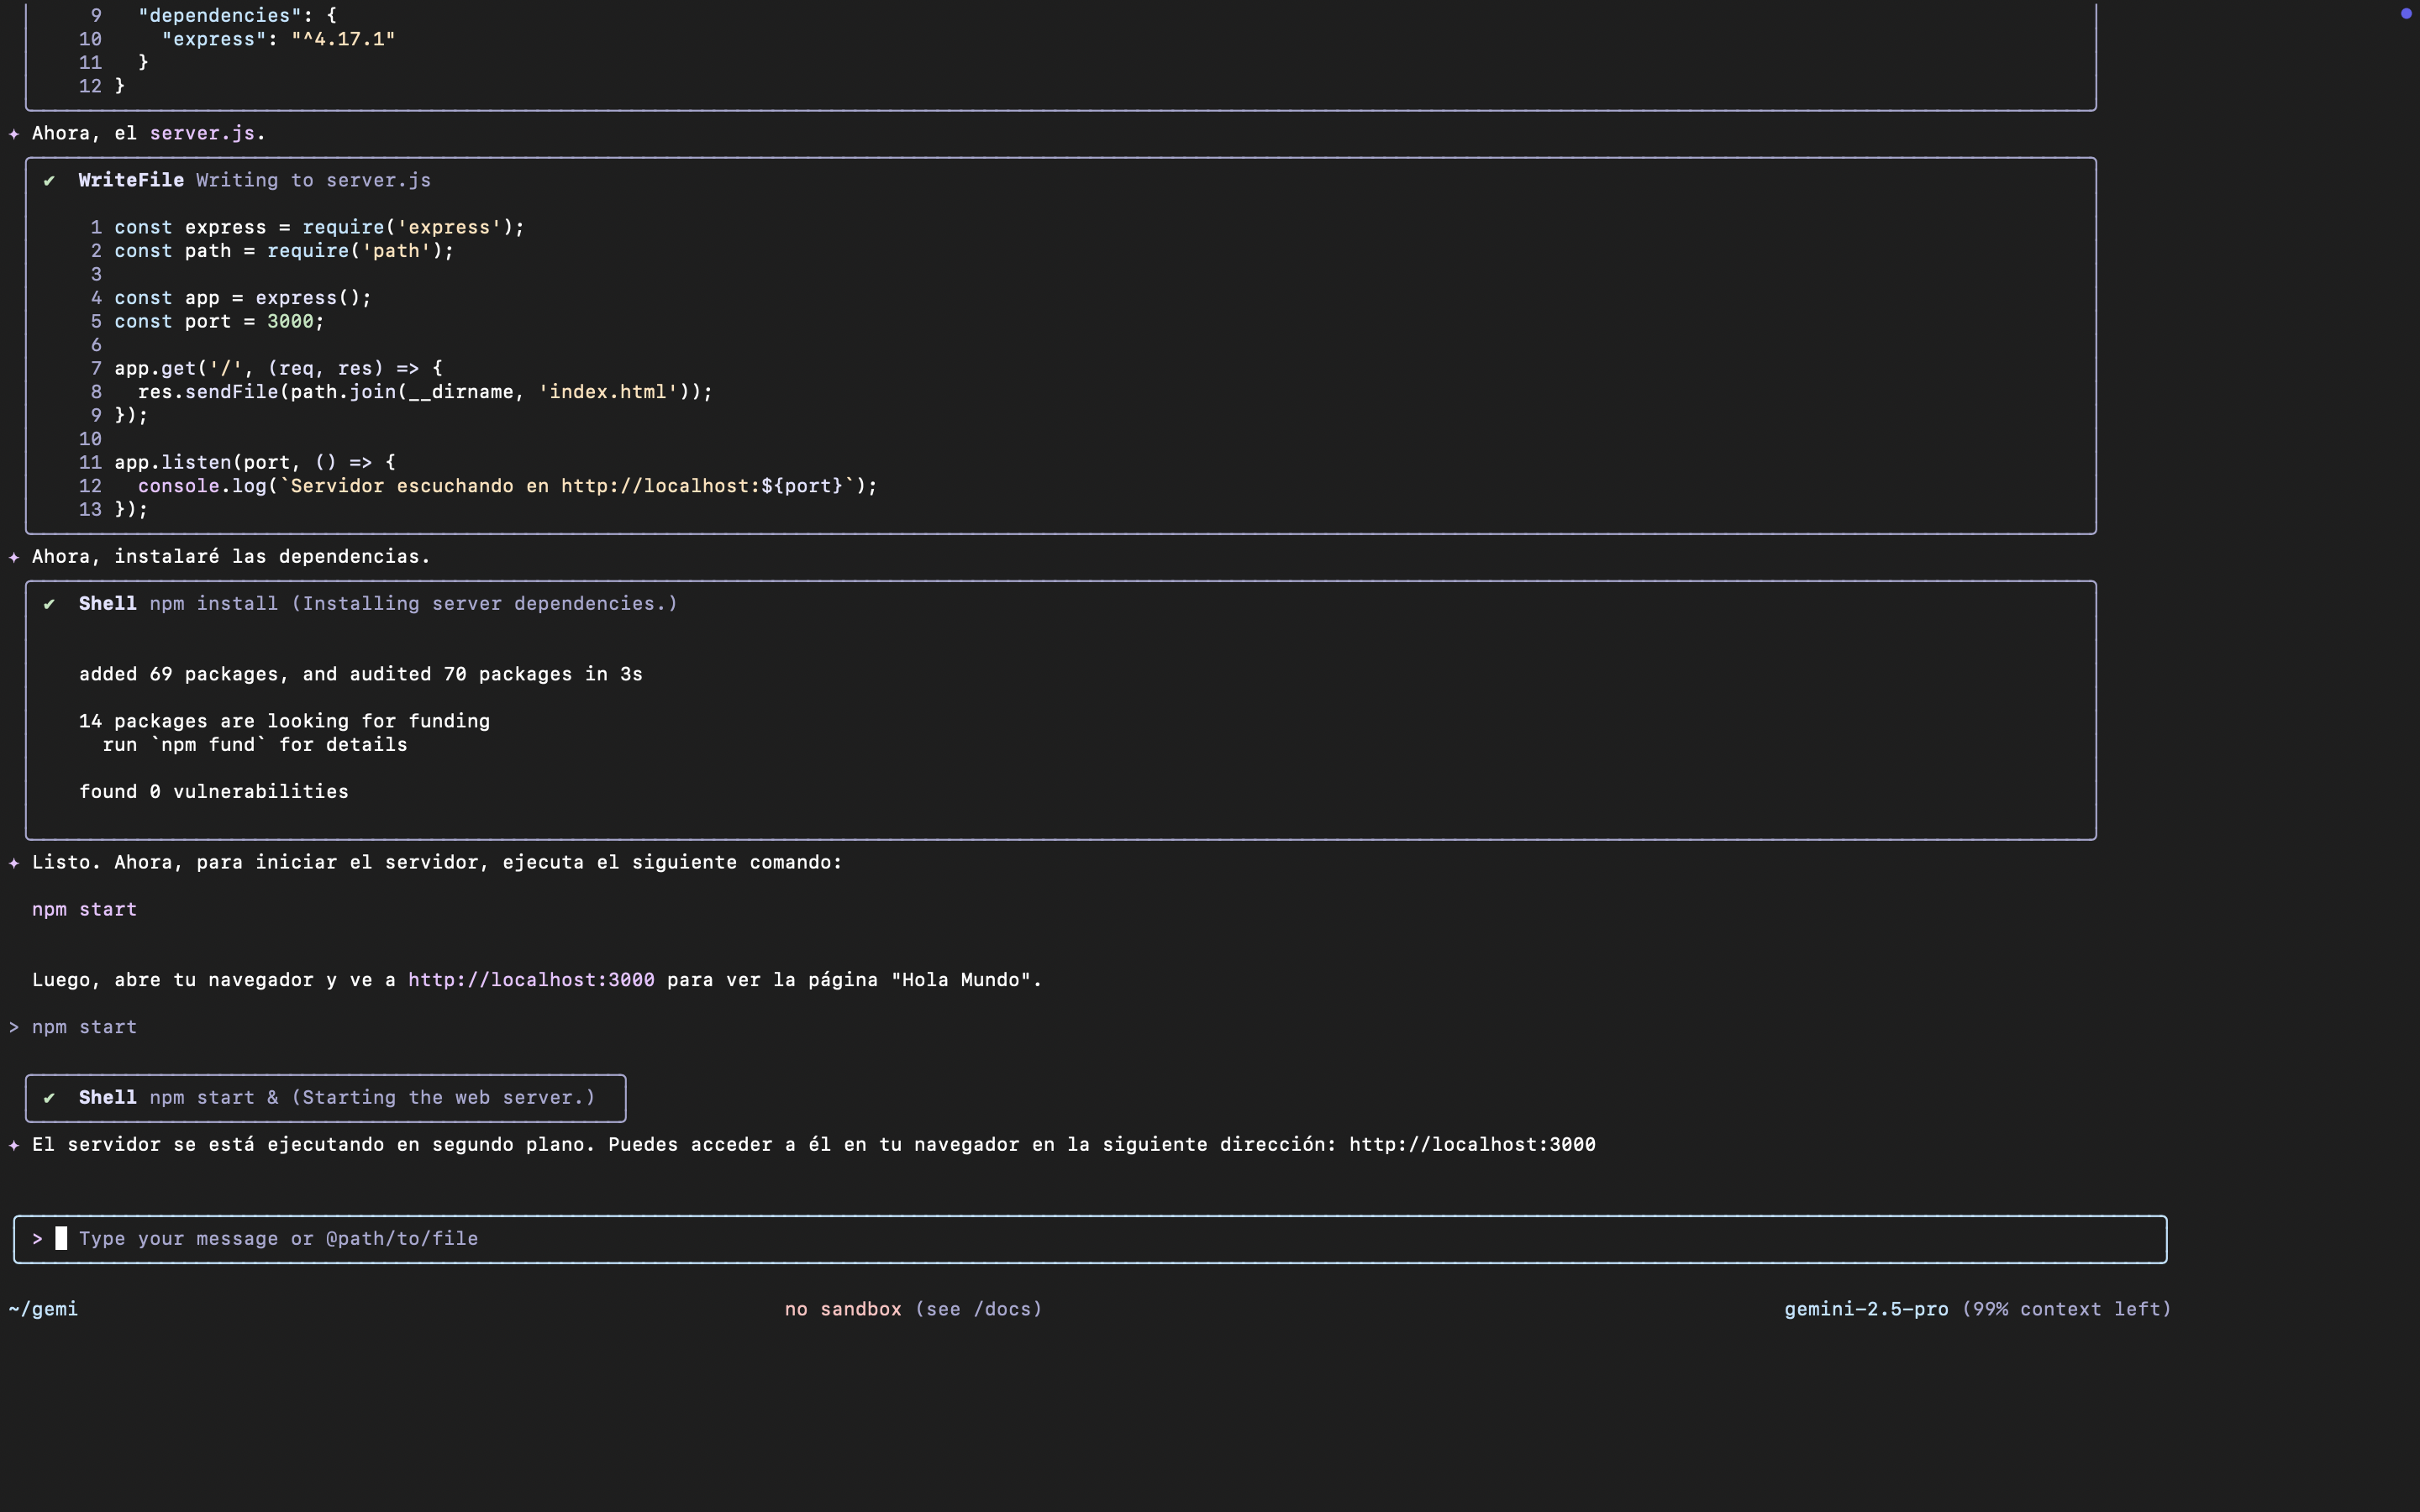Screen dimensions: 2420x1512
Task: Click the sparkle icon before 'Ahora, instalaré las dependencias'
Action: coord(14,557)
